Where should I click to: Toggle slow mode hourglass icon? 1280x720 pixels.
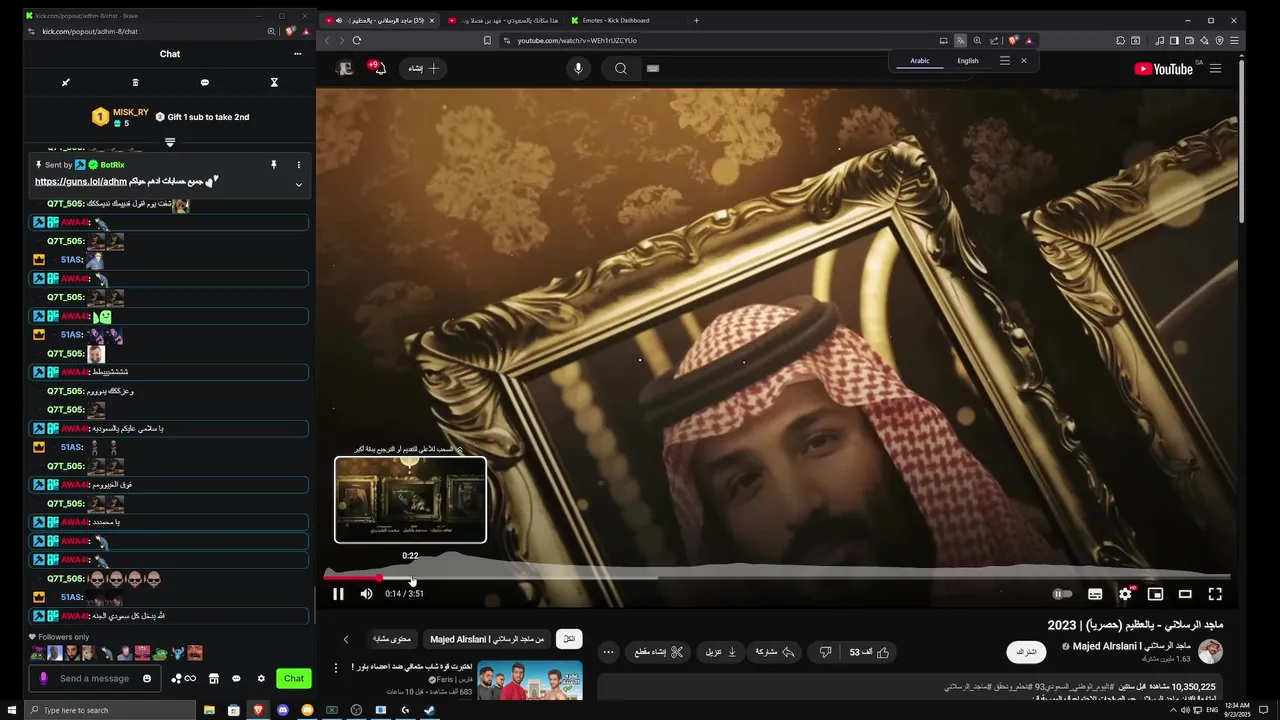point(274,82)
